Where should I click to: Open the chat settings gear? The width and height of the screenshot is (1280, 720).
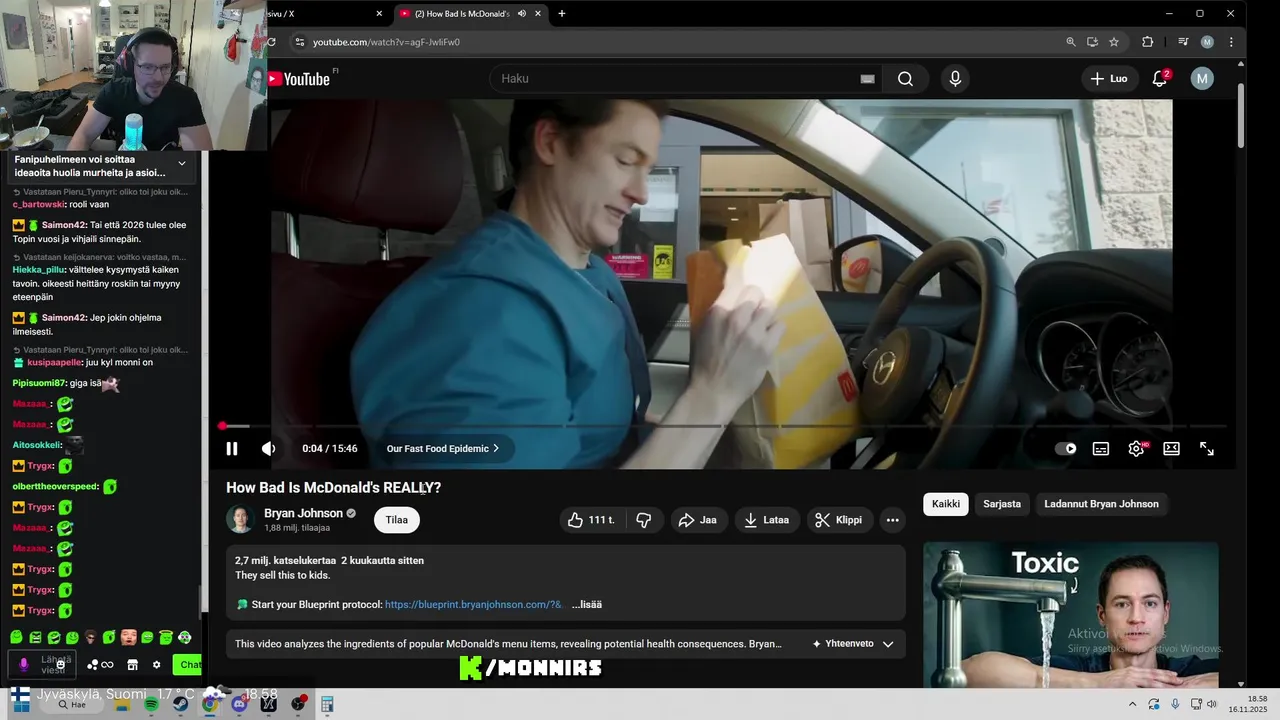(156, 664)
